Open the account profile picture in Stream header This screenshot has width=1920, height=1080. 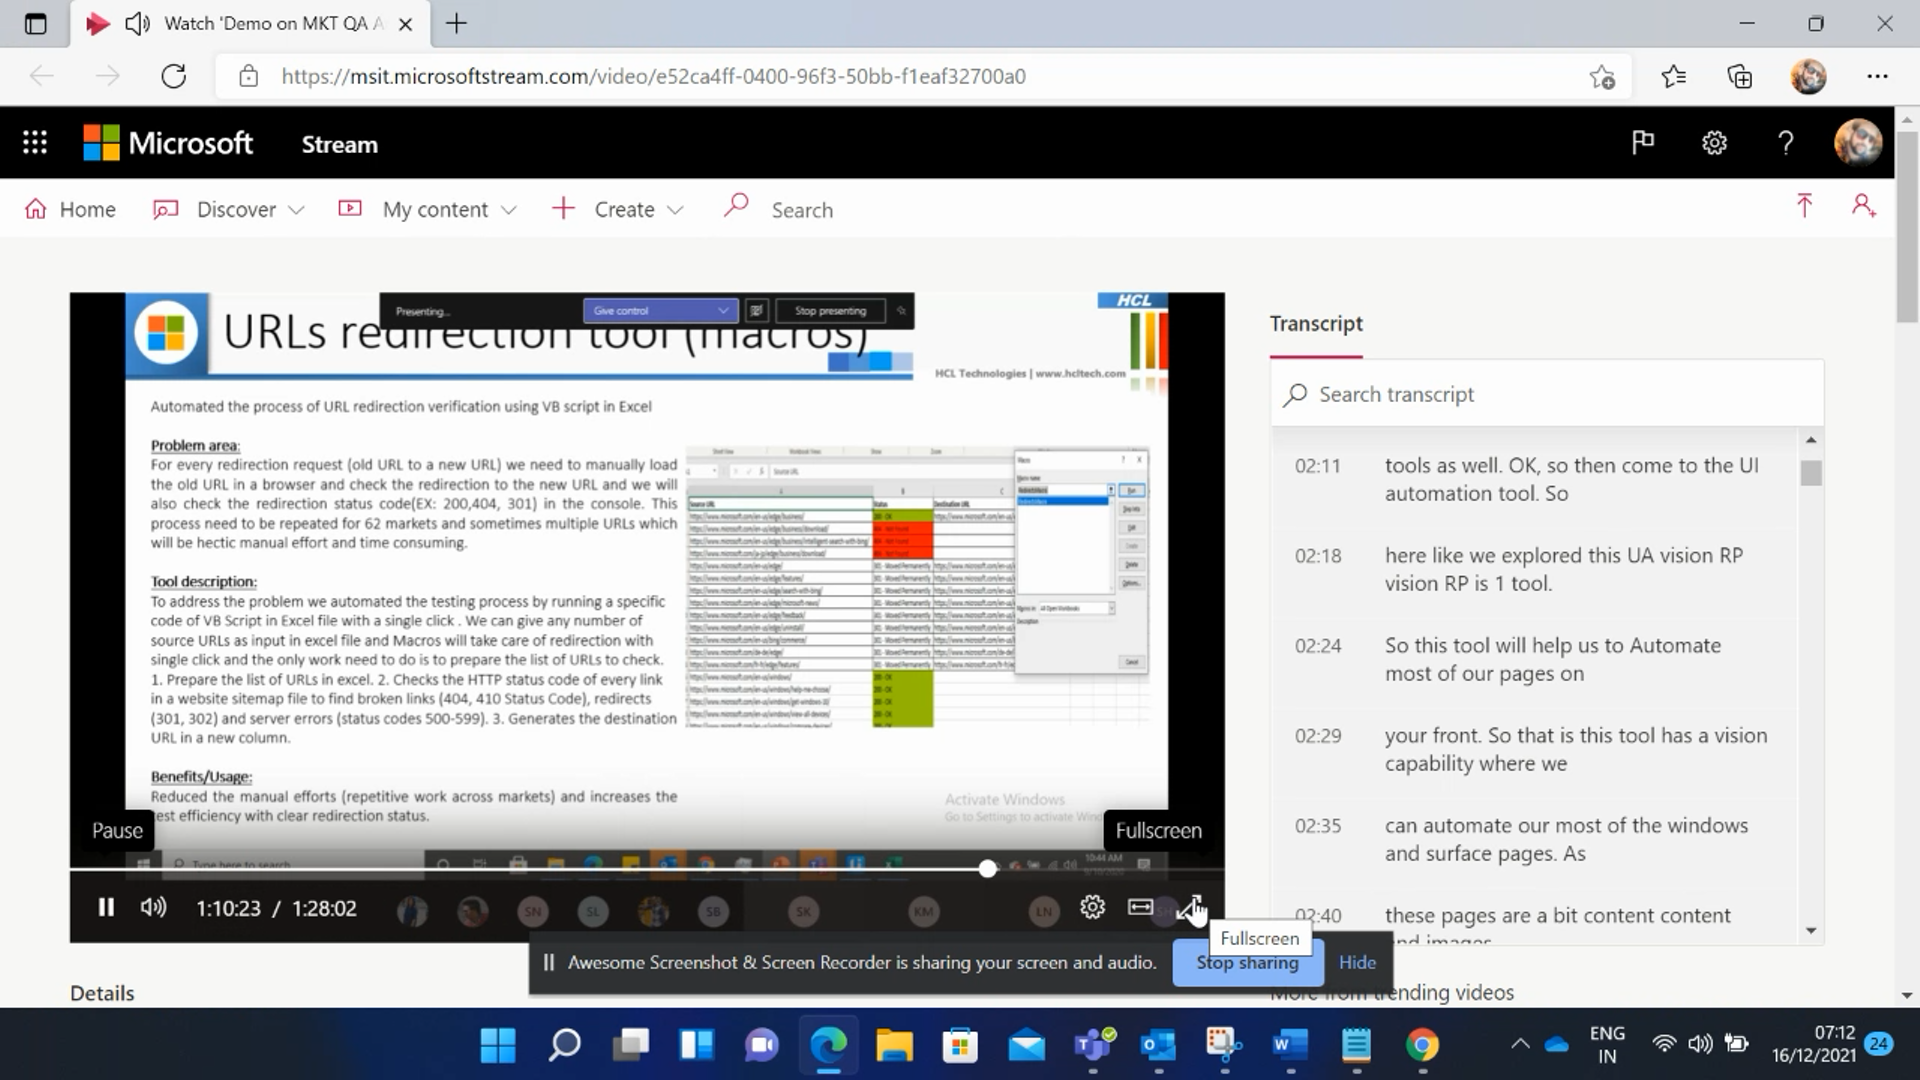pos(1858,143)
